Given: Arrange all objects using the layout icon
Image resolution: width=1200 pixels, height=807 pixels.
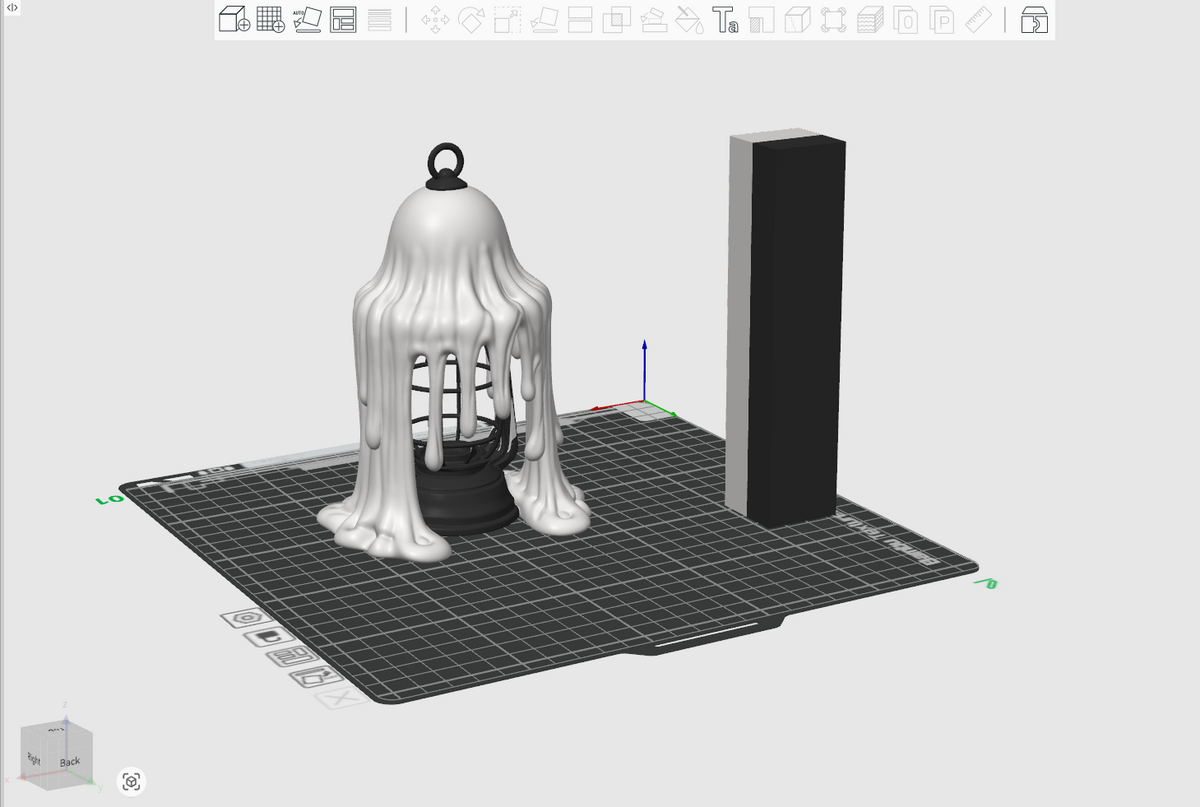Looking at the screenshot, I should 343,19.
